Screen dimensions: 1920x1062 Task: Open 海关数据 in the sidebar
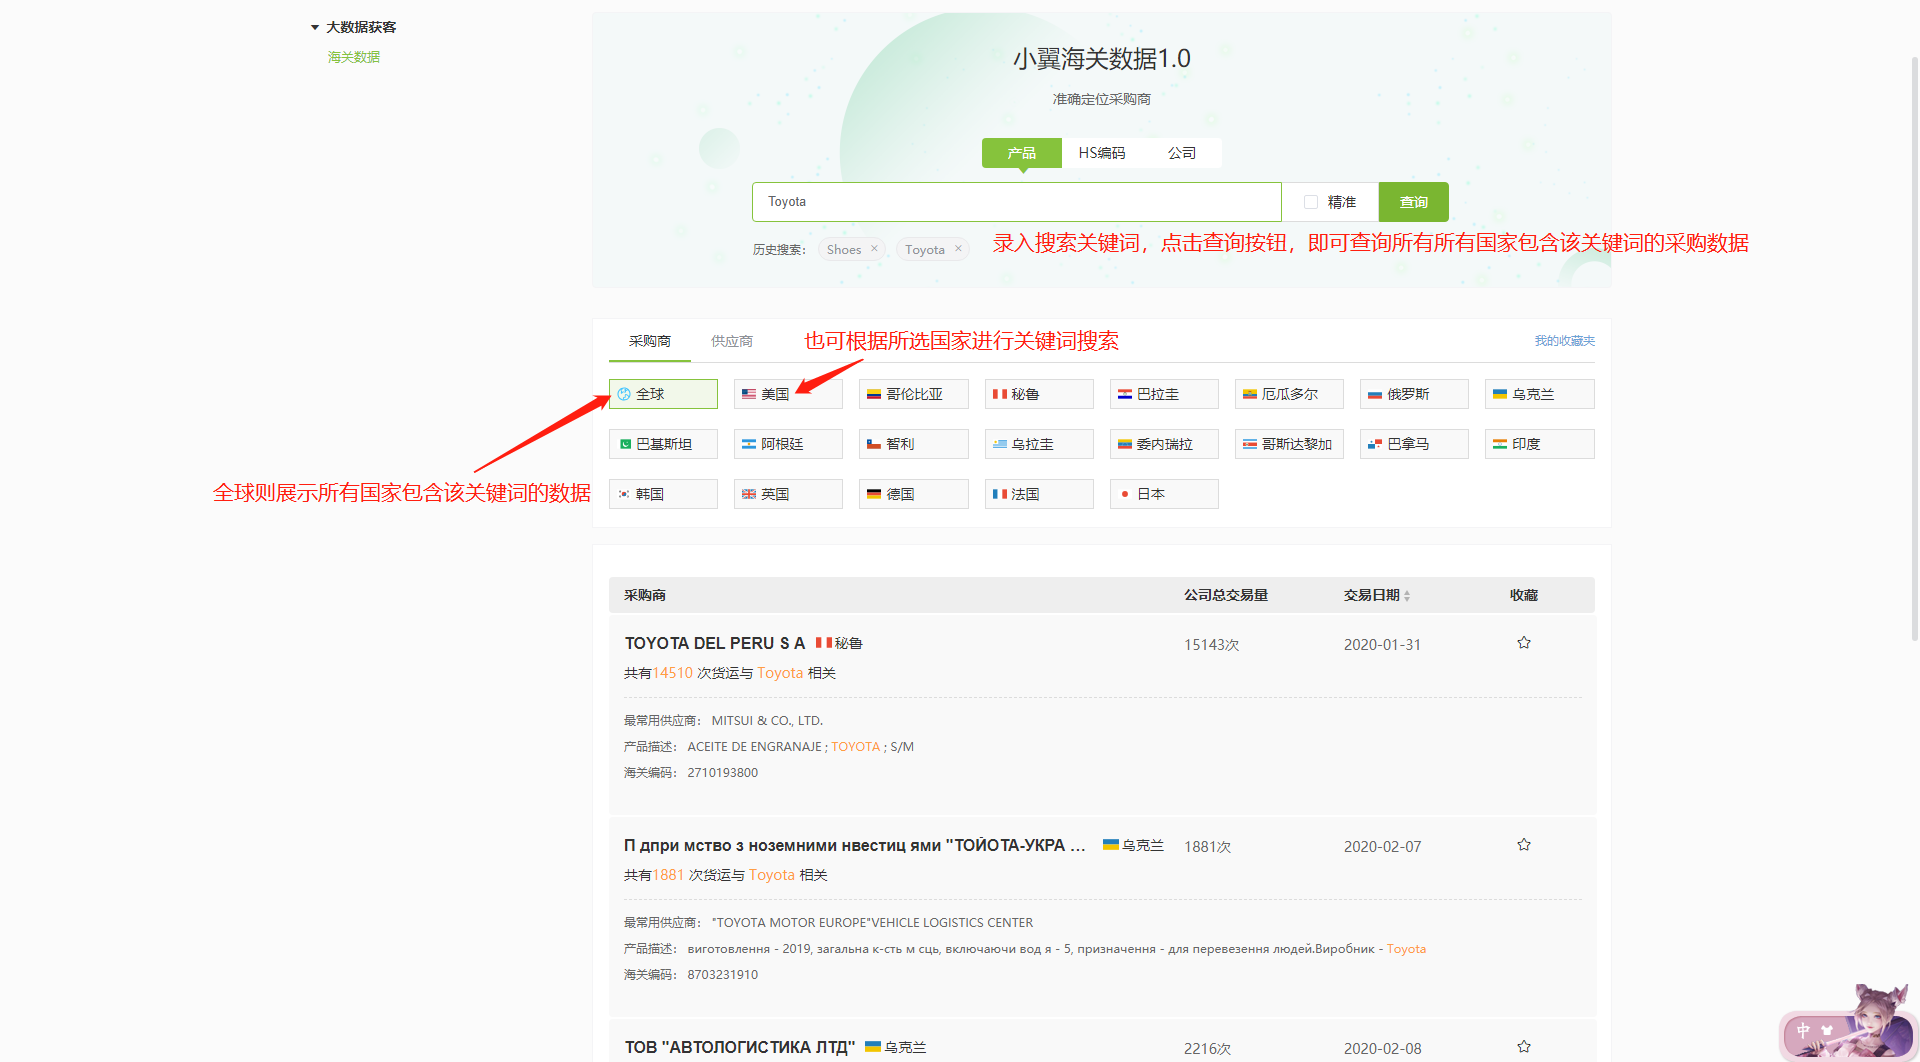354,57
